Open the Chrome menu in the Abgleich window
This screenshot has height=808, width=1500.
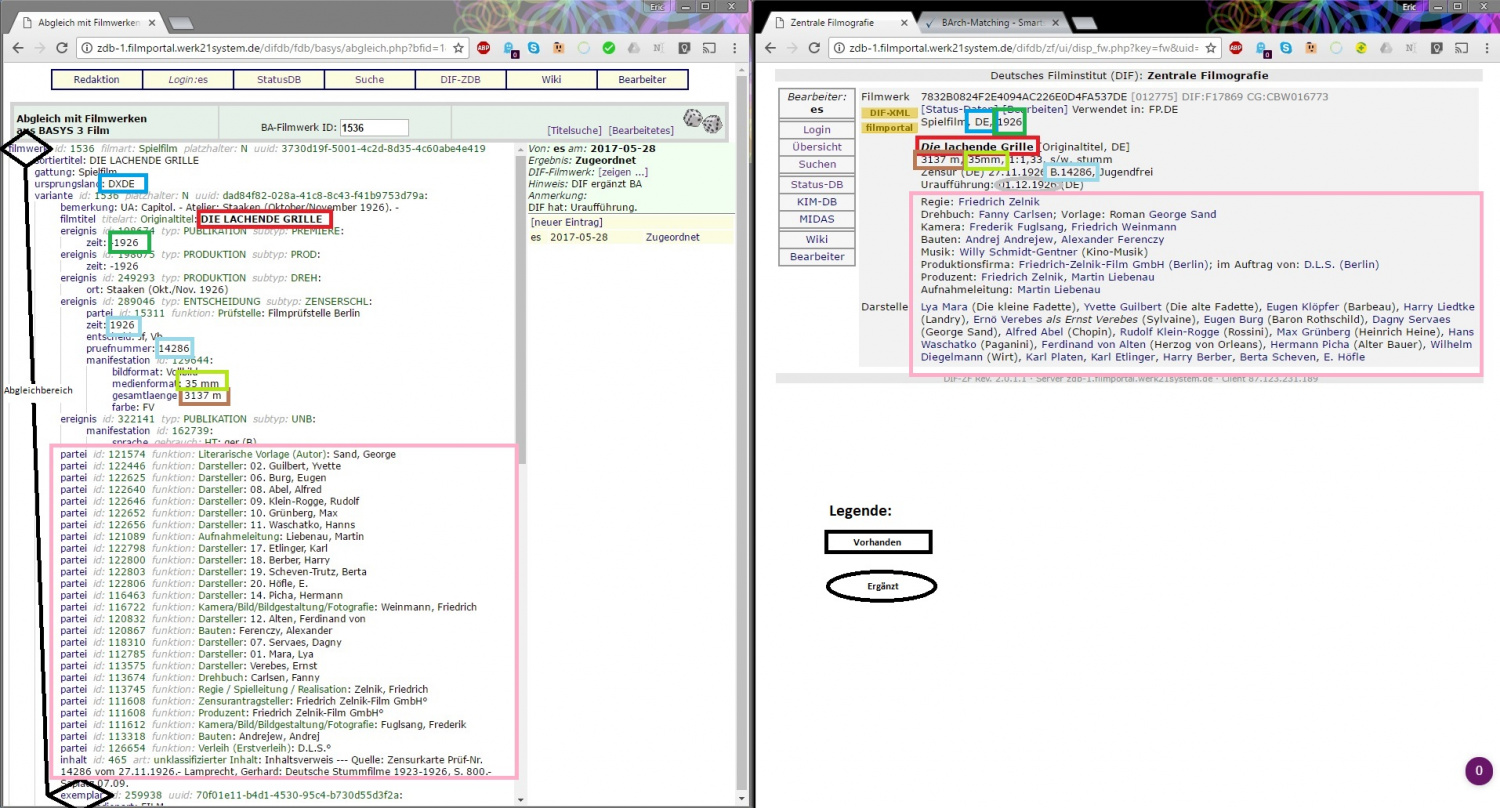(x=733, y=47)
